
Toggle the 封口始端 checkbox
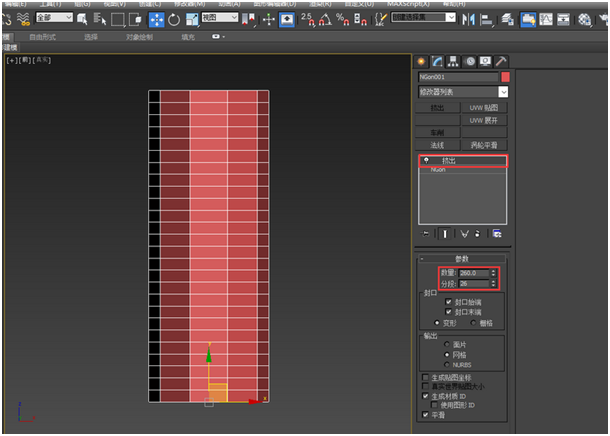coord(449,302)
